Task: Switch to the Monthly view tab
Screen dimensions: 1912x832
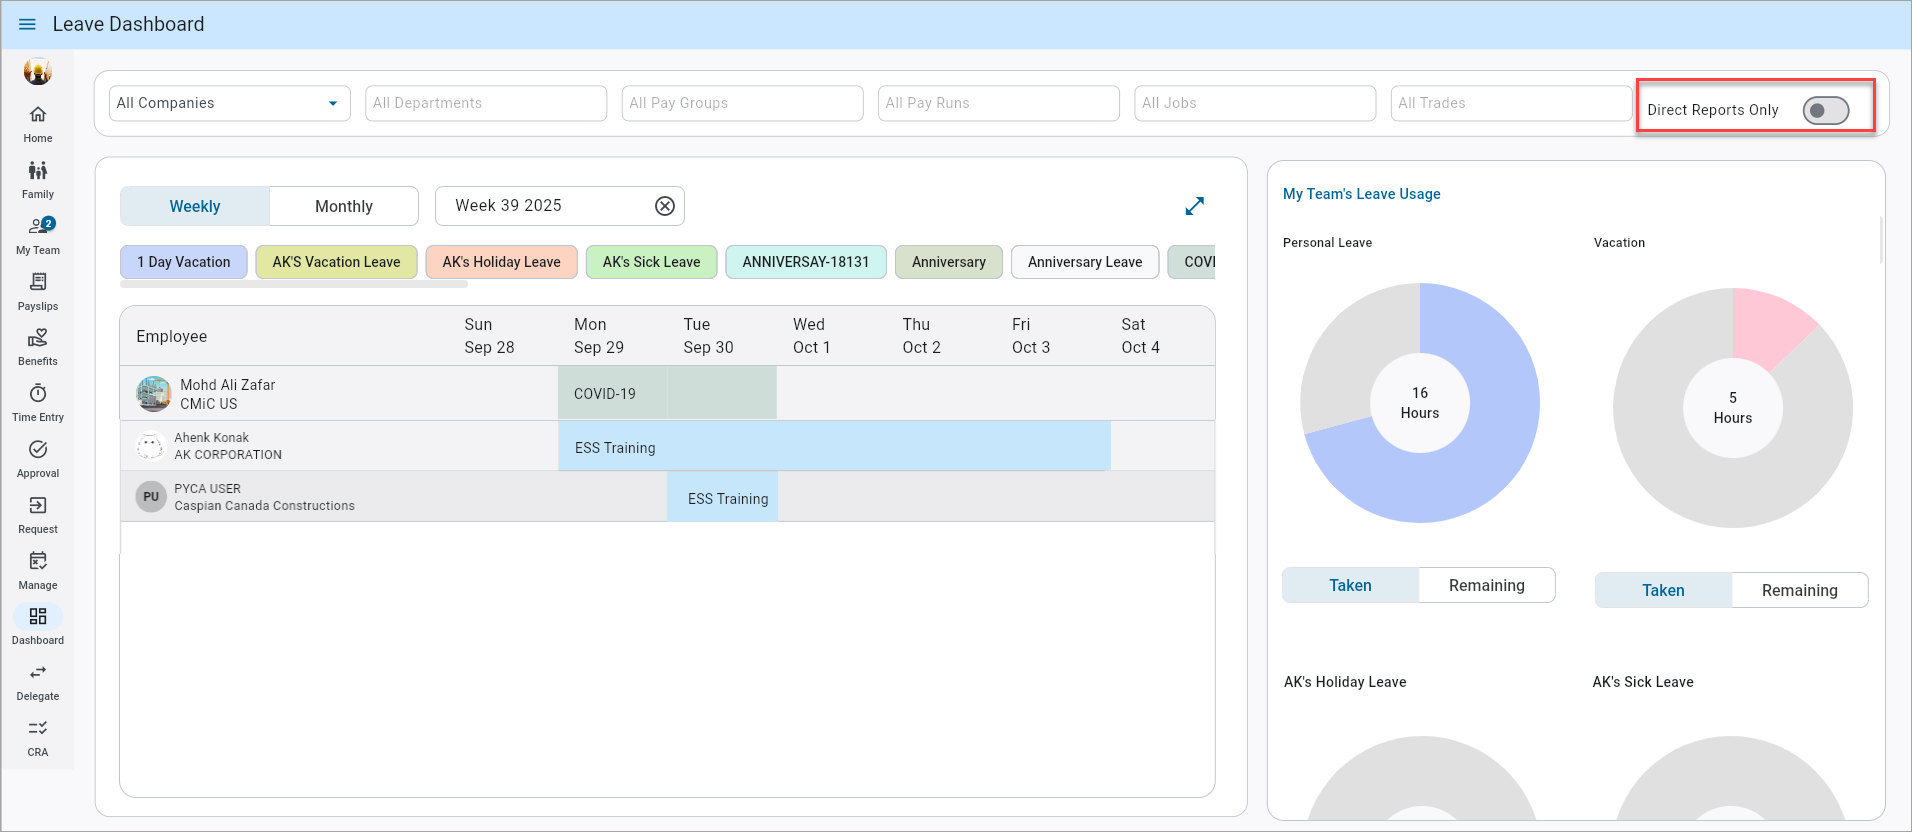Action: 344,206
